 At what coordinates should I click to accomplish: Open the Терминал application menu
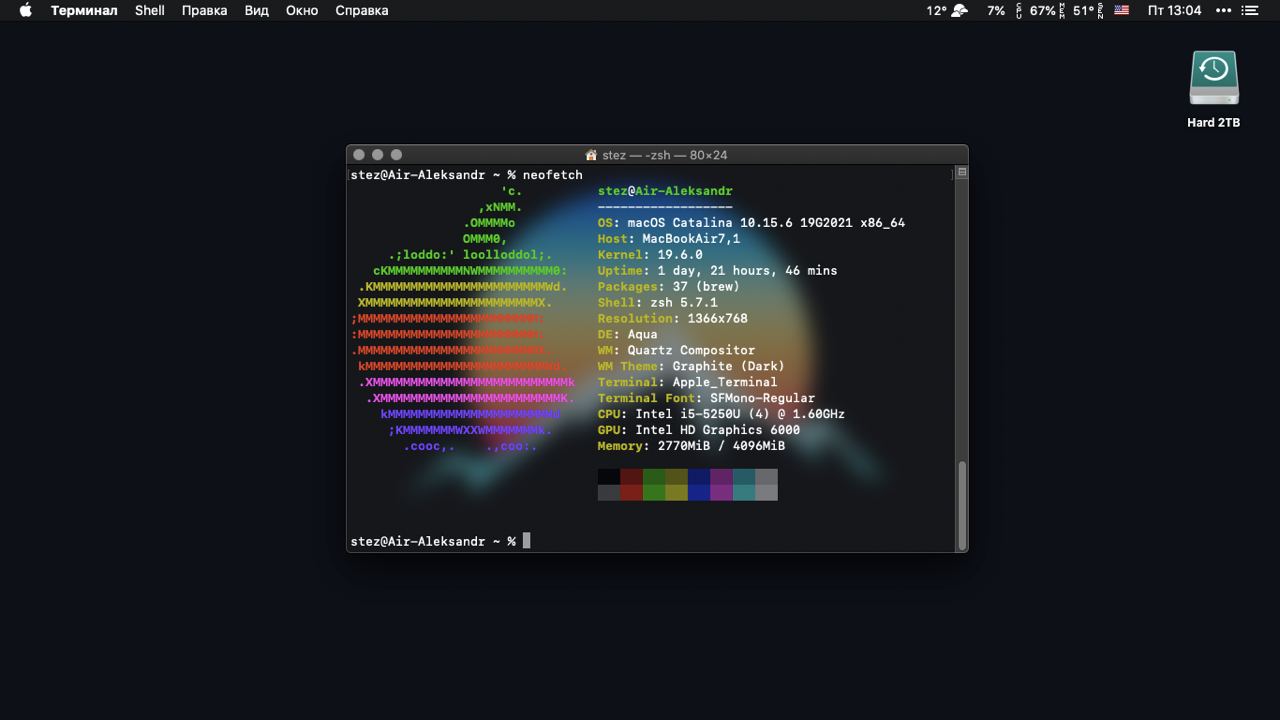pos(84,10)
